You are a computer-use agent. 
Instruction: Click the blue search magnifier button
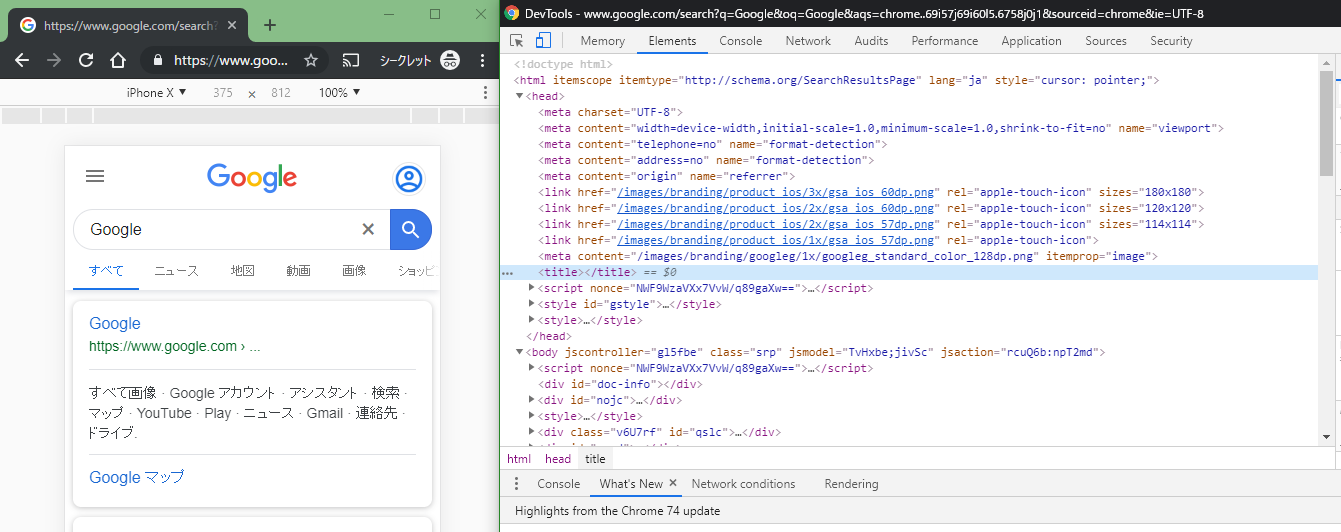(410, 230)
